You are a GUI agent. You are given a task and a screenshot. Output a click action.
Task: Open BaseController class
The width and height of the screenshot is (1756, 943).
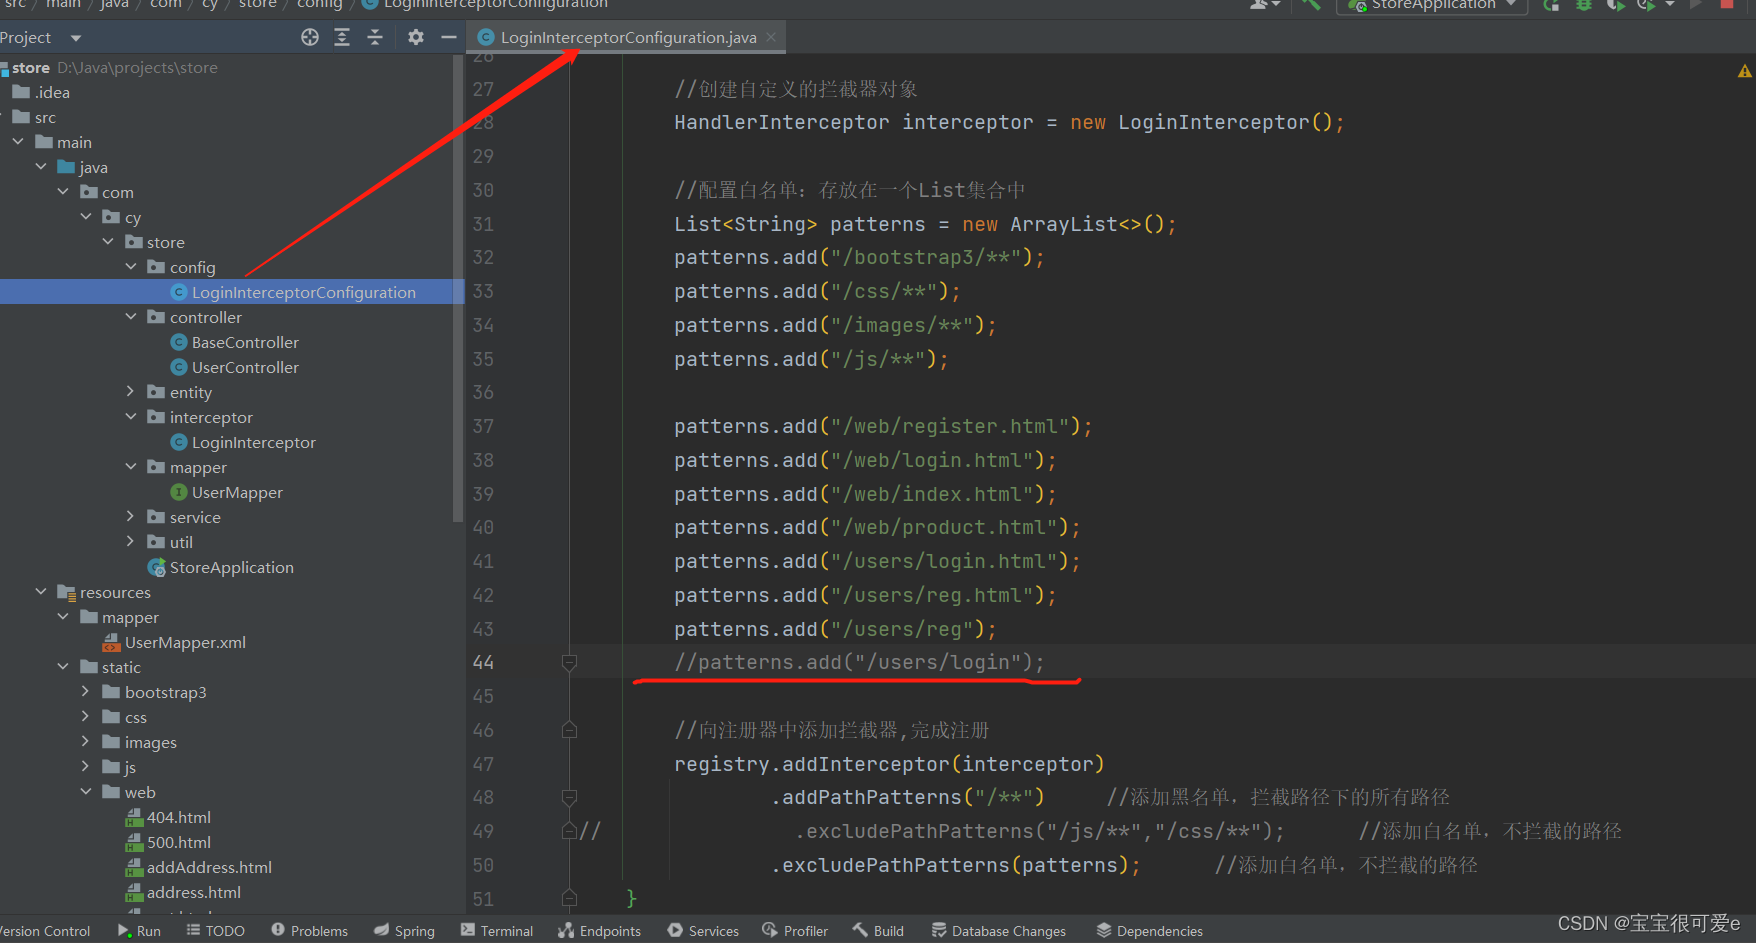pos(245,342)
